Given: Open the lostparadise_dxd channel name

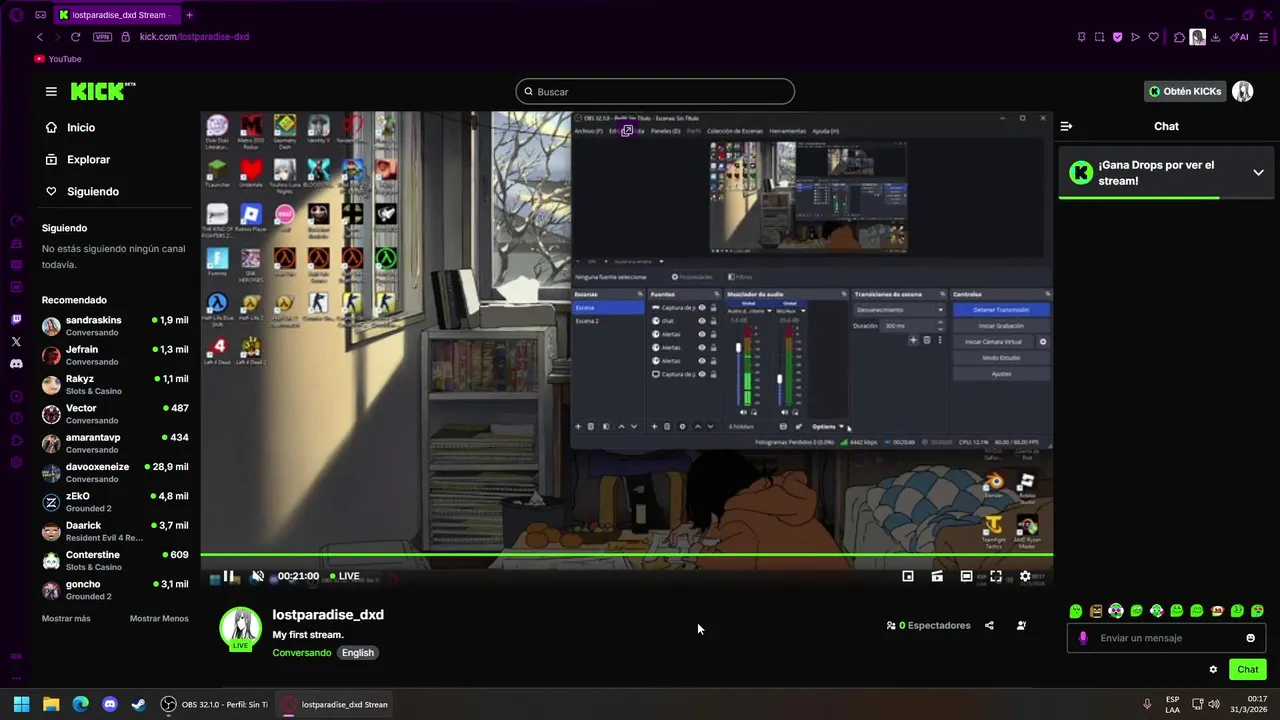Looking at the screenshot, I should pos(328,615).
